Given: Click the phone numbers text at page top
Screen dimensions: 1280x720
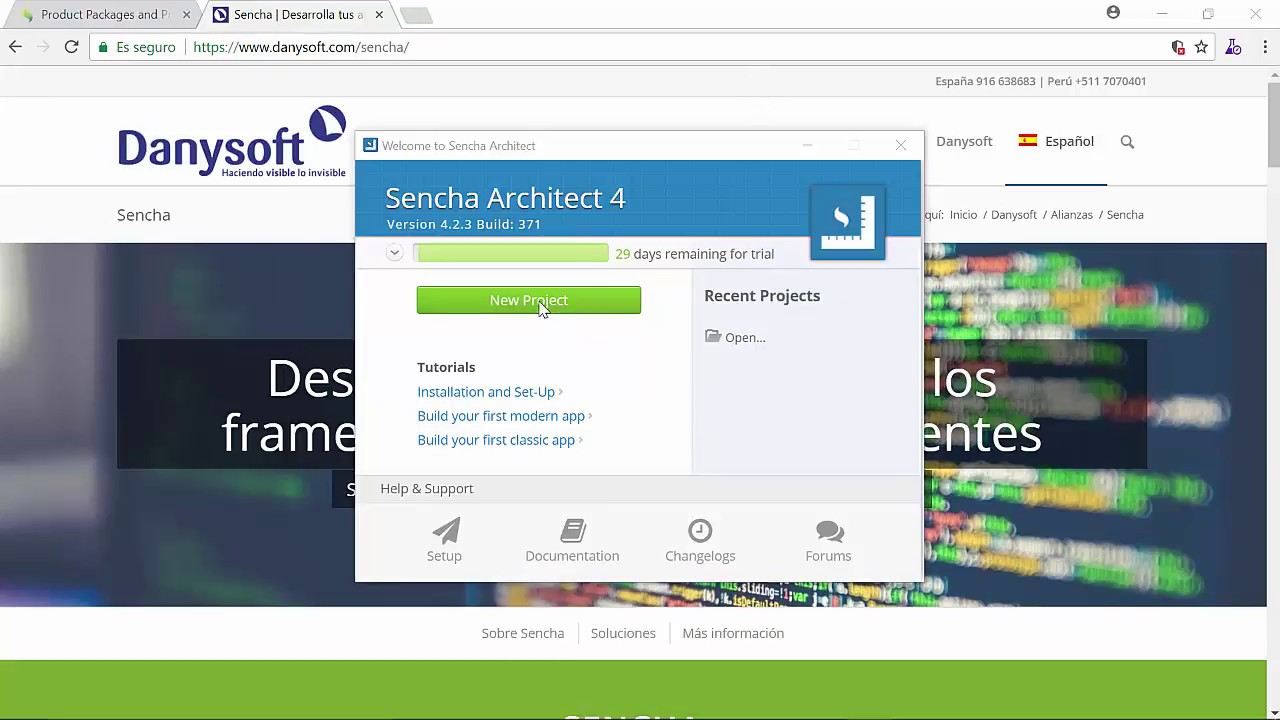Looking at the screenshot, I should 1041,81.
